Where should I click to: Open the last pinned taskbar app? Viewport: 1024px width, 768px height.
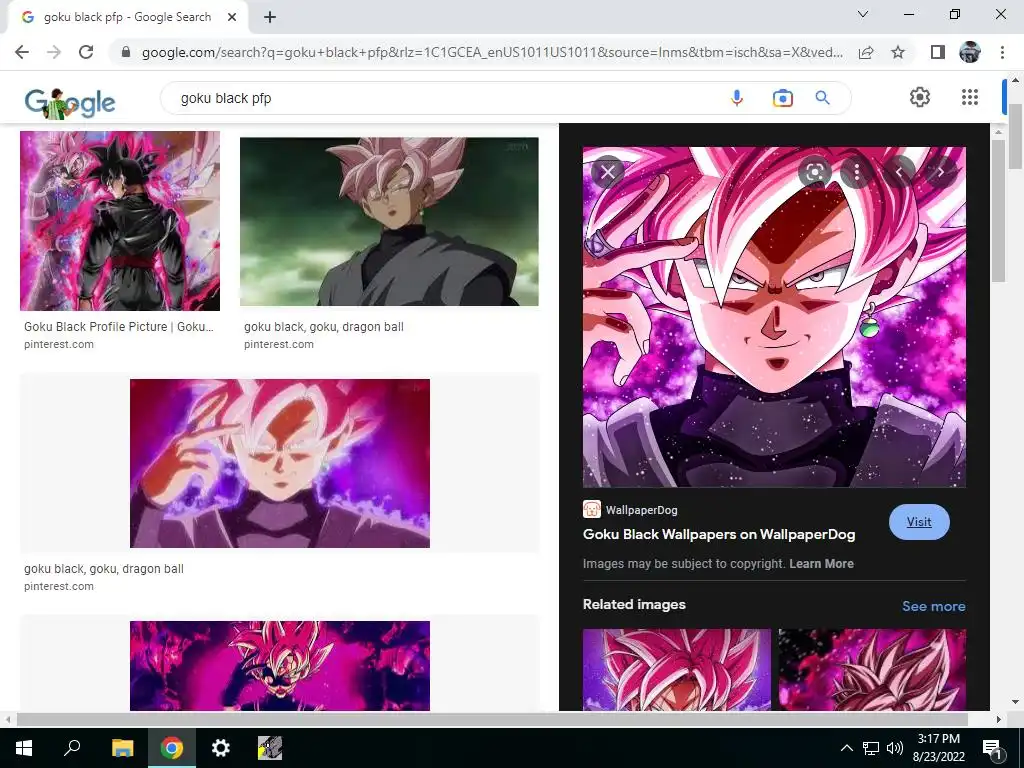pos(270,748)
